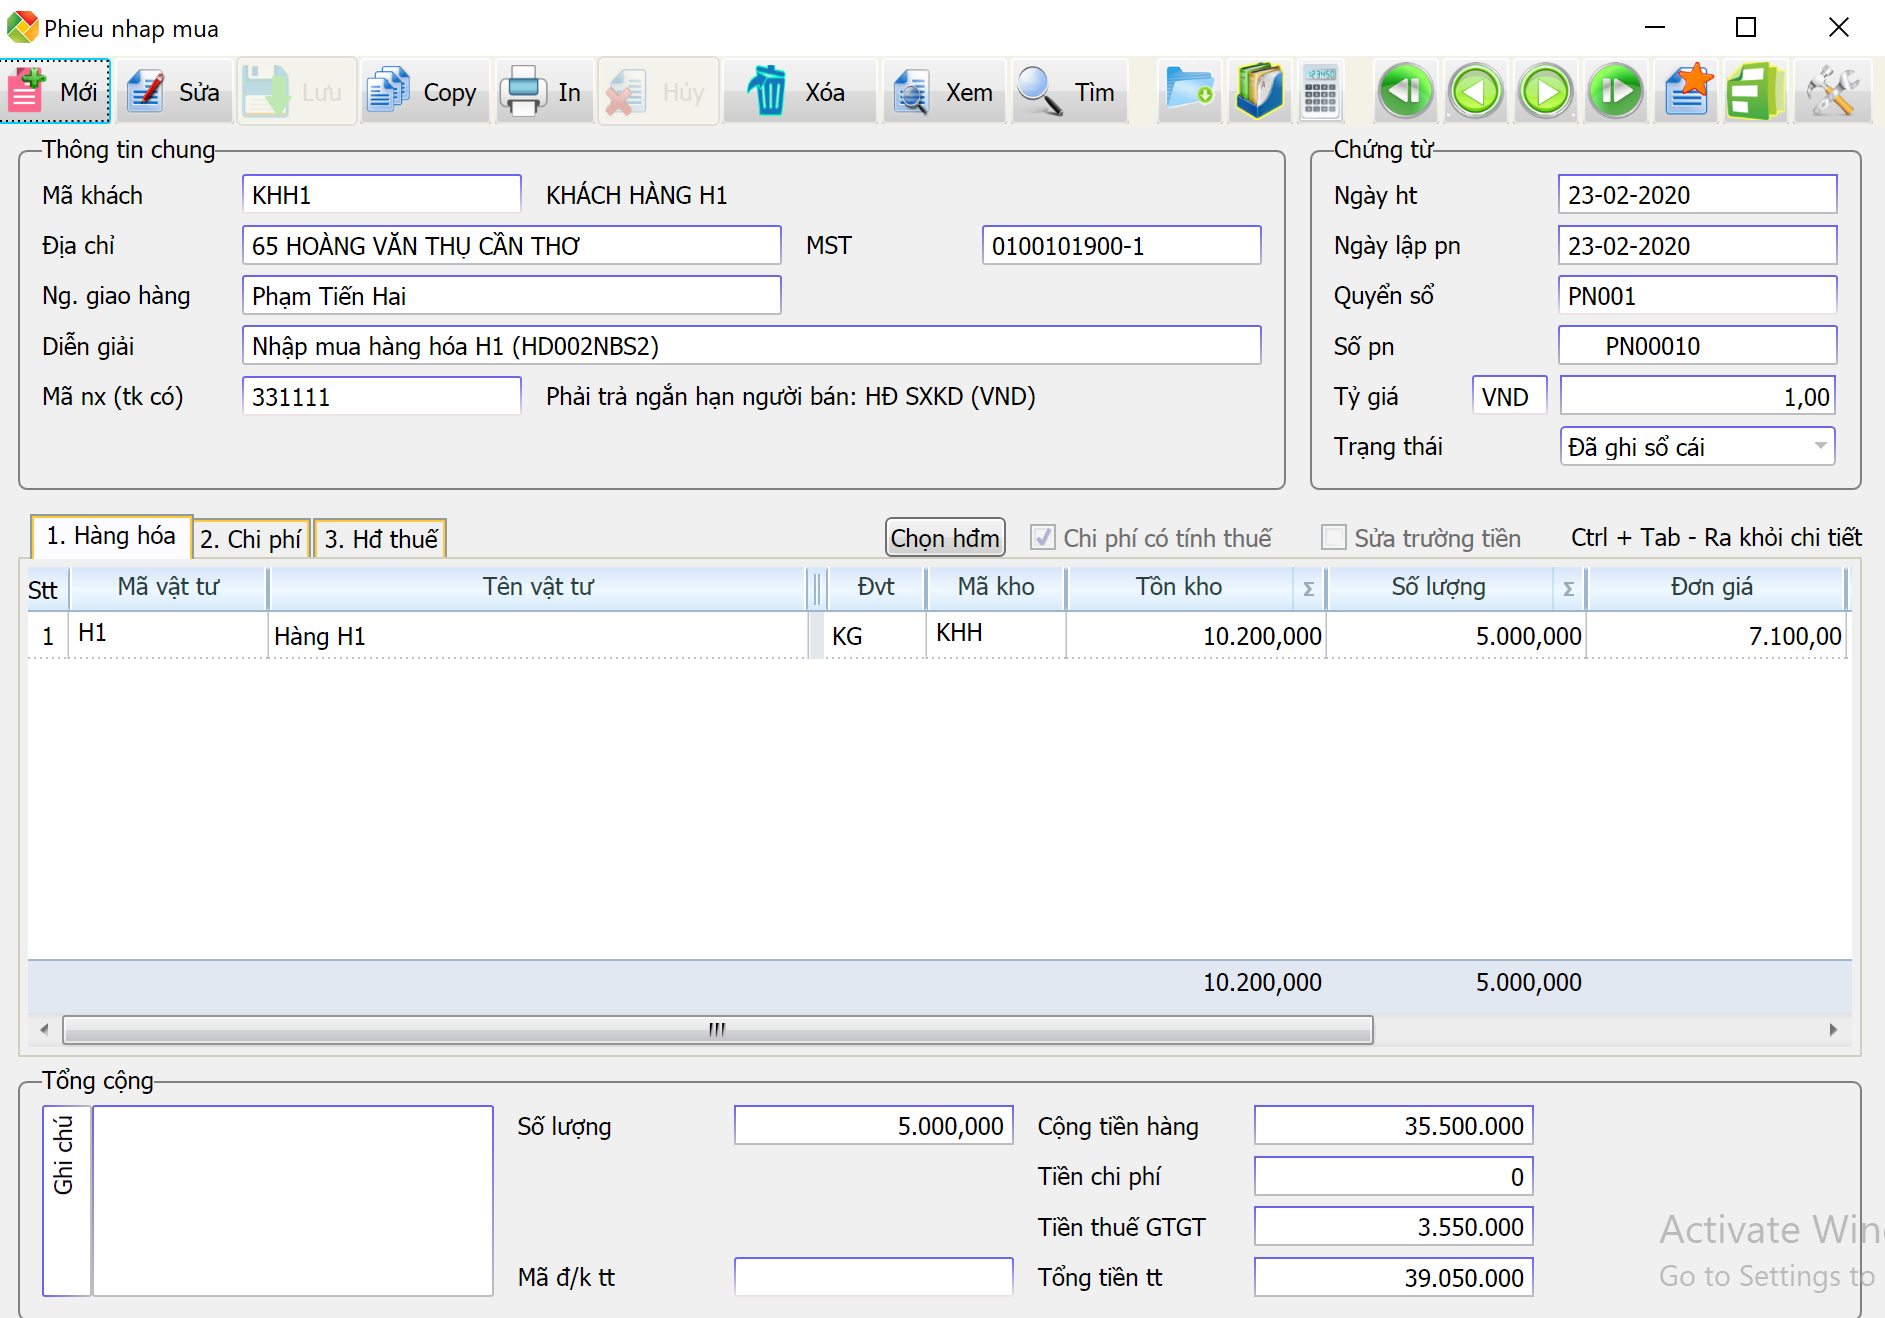Switch to the '2. Chi phí' tab
The height and width of the screenshot is (1318, 1885).
[x=251, y=539]
